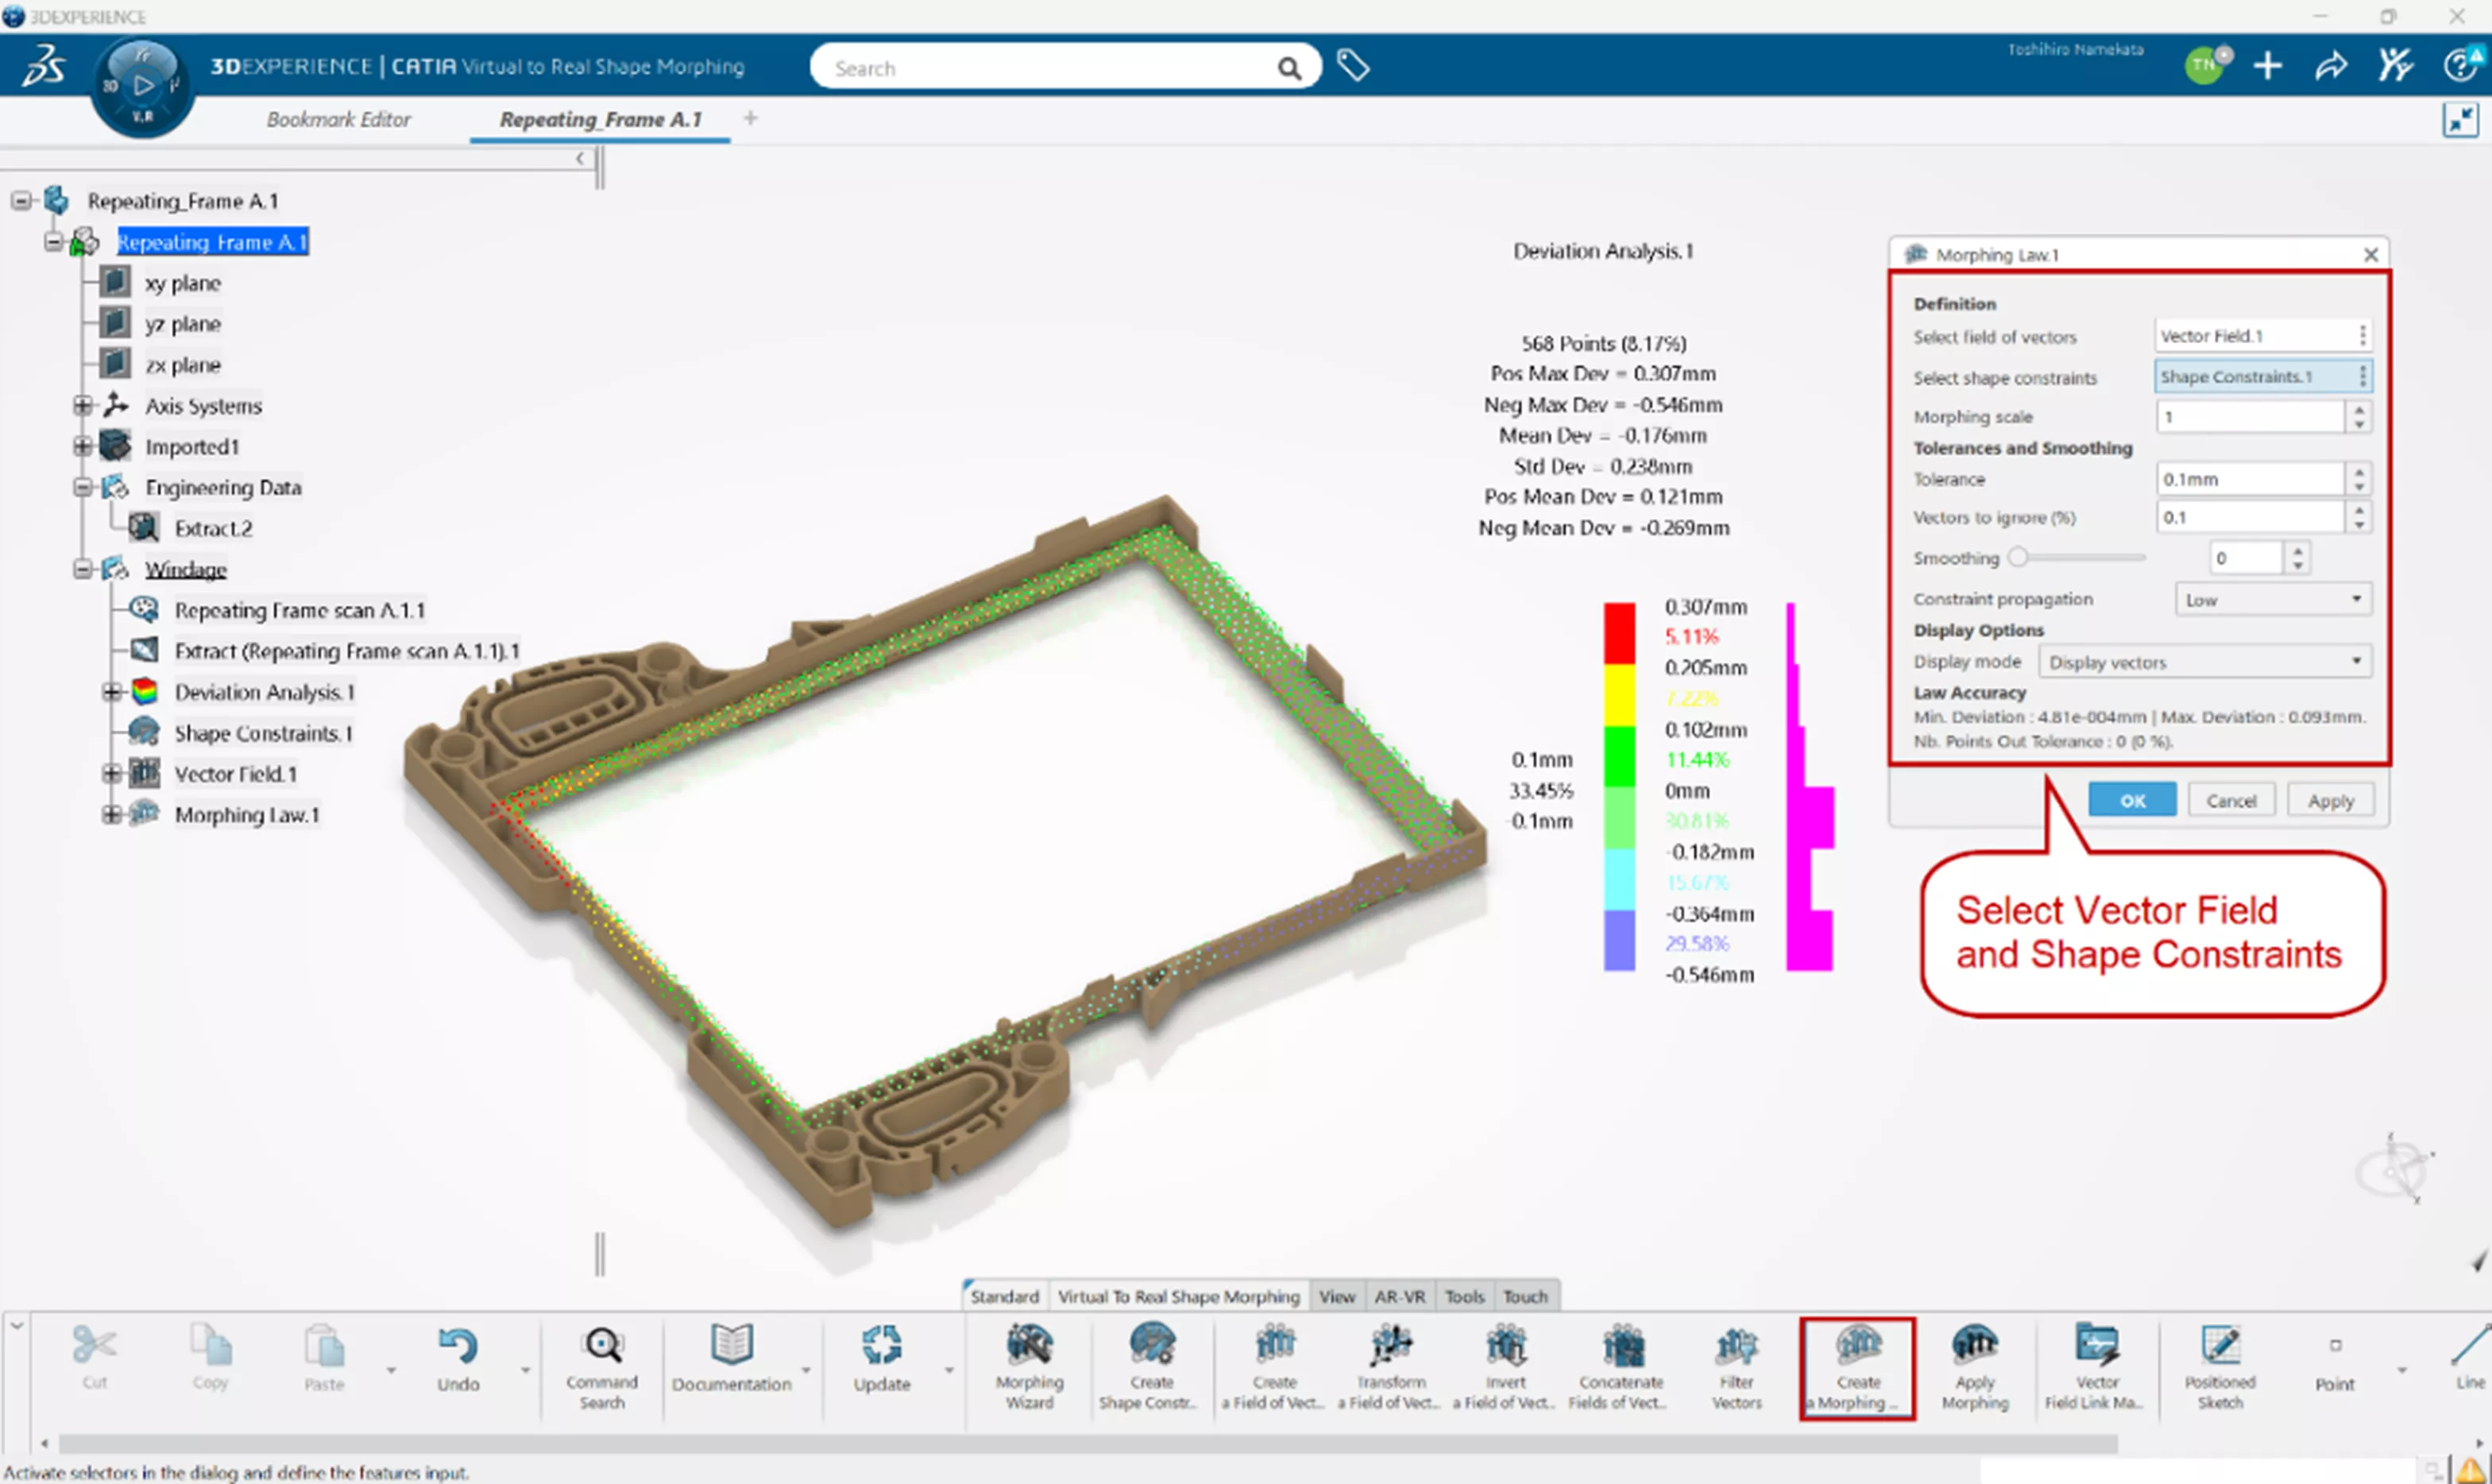
Task: Open the Constraint propagation dropdown
Action: tap(2271, 599)
